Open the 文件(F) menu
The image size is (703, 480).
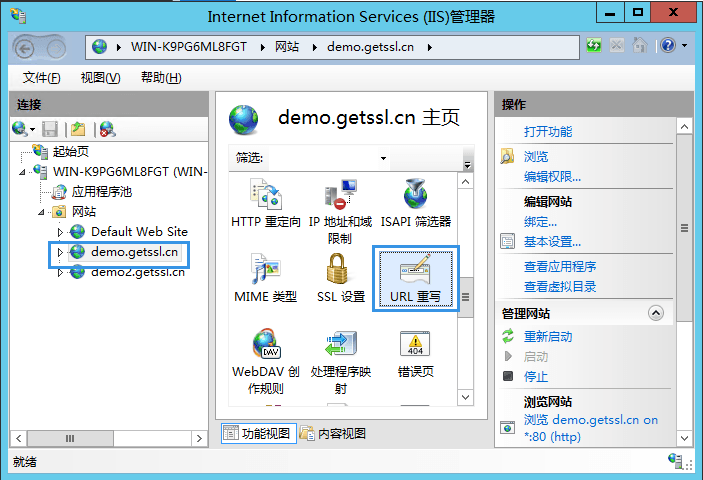click(x=41, y=78)
